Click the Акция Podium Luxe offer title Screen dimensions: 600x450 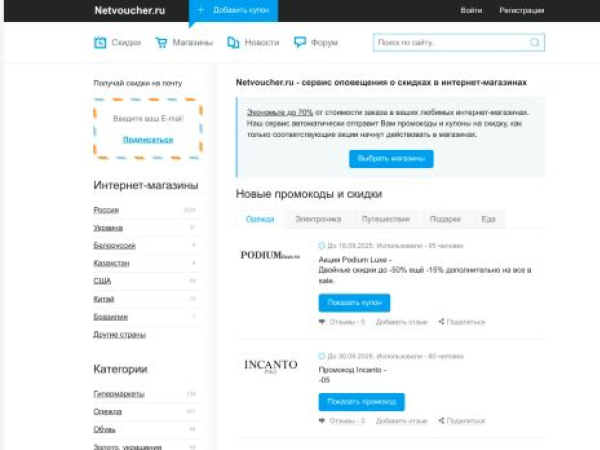355,260
